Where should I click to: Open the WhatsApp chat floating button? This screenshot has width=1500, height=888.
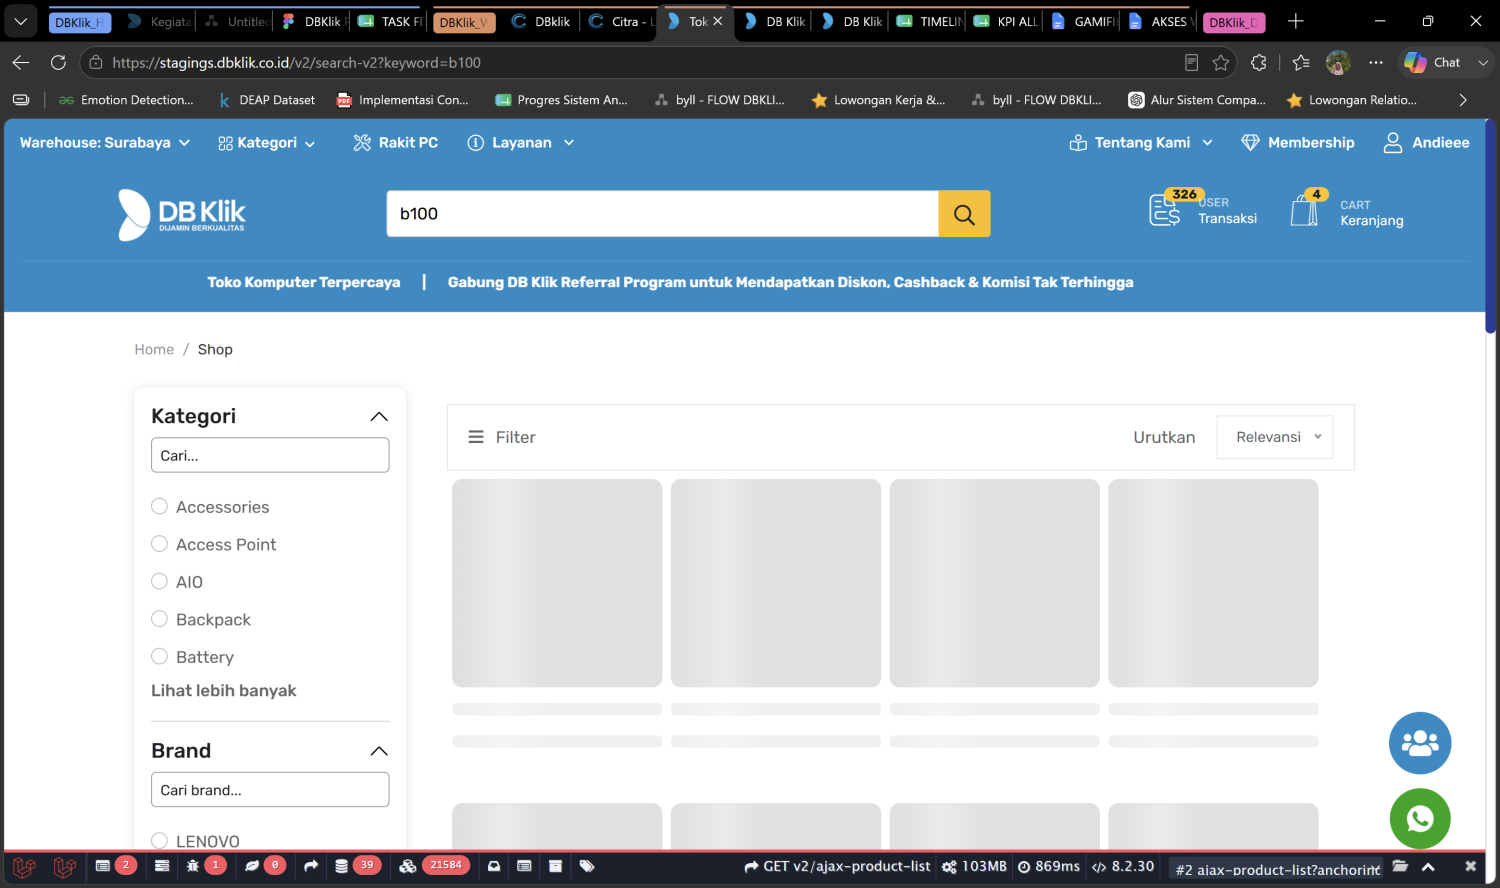tap(1420, 819)
